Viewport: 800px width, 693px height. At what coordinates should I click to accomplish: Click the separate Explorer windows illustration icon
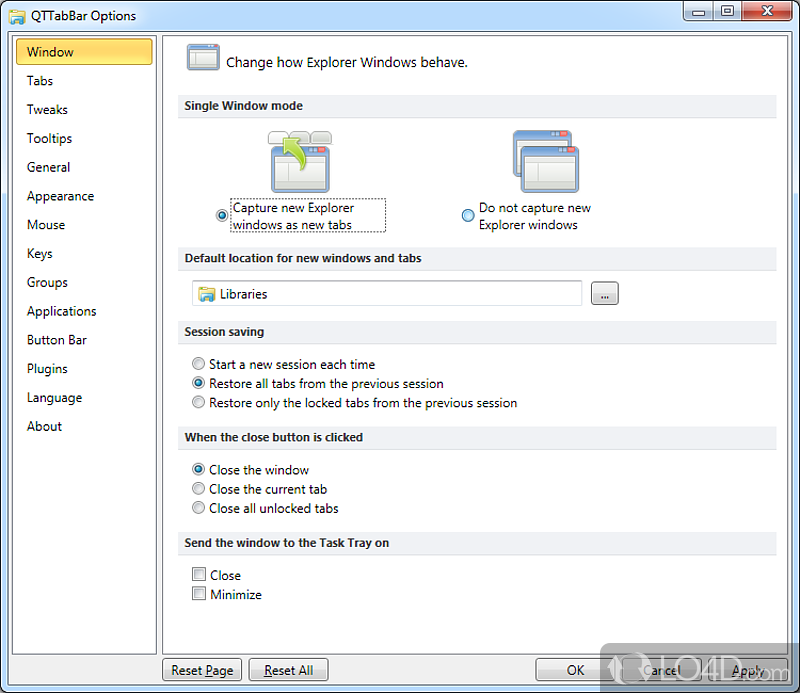[x=545, y=161]
